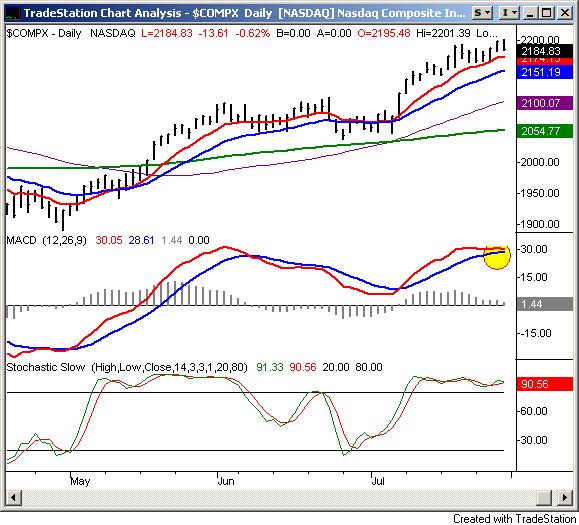Click the NASDAQ exchange label in status line
This screenshot has height=525, width=579.
113,33
